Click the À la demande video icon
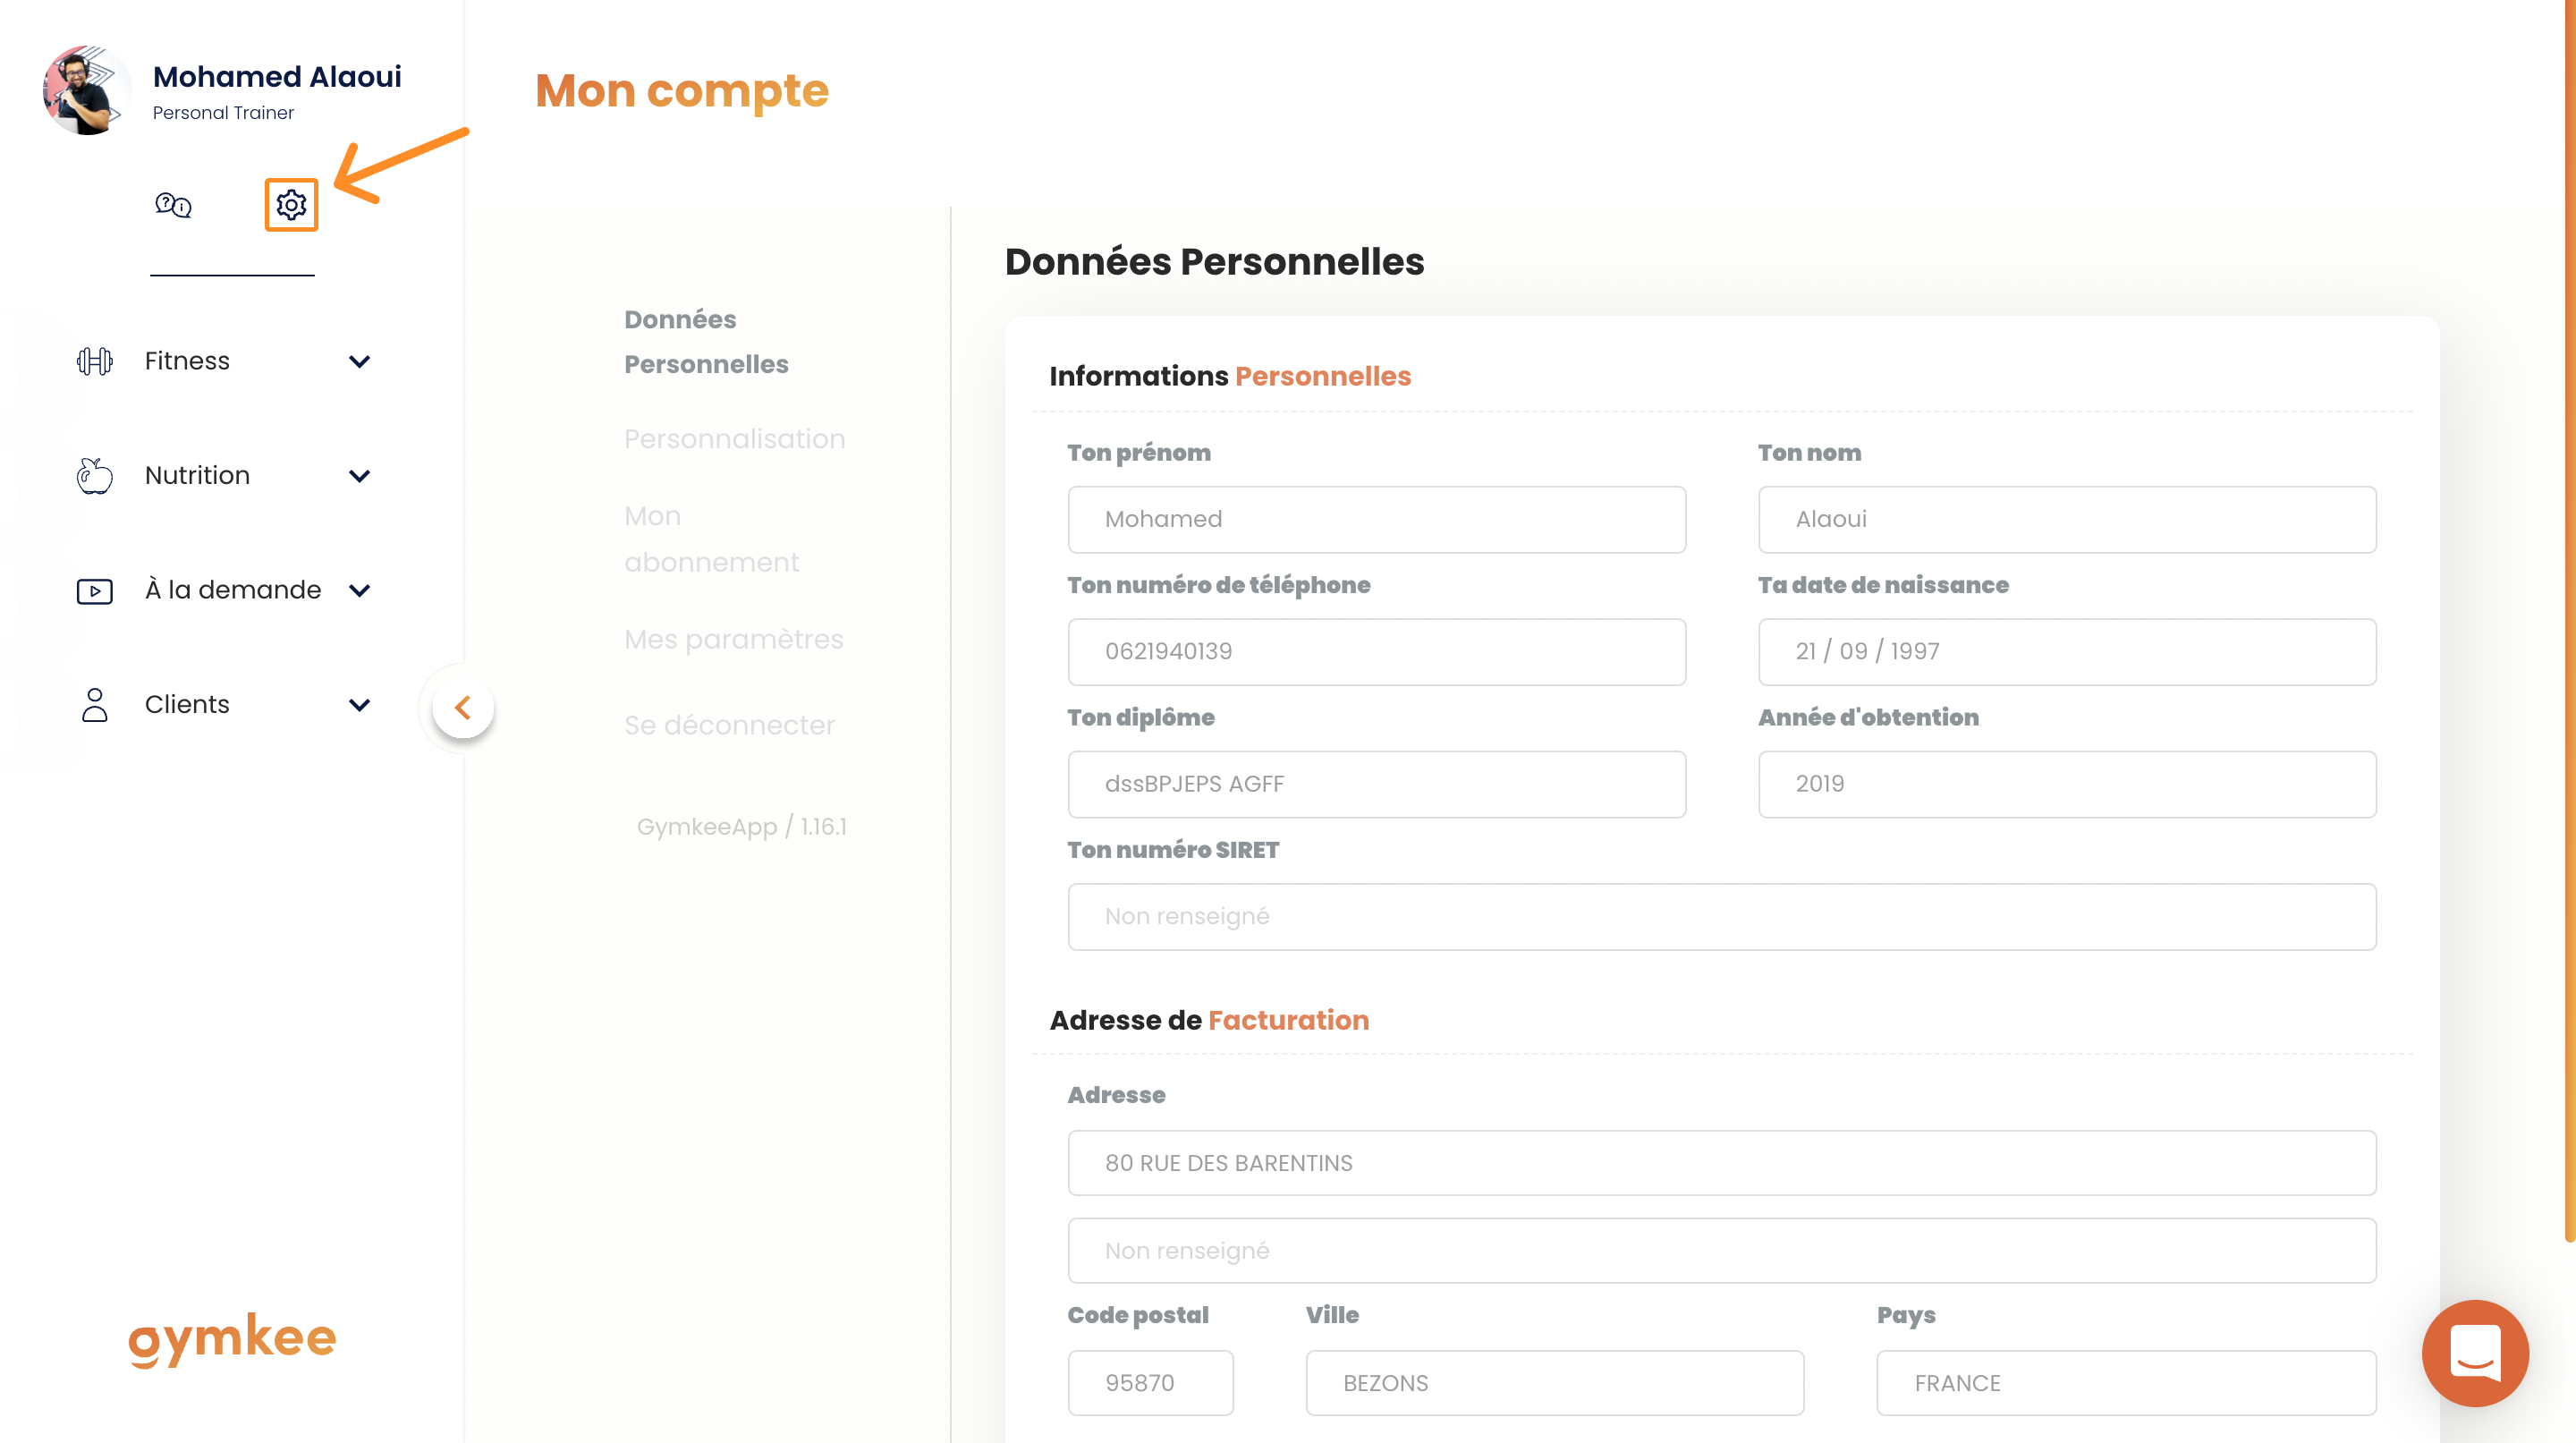 95,591
